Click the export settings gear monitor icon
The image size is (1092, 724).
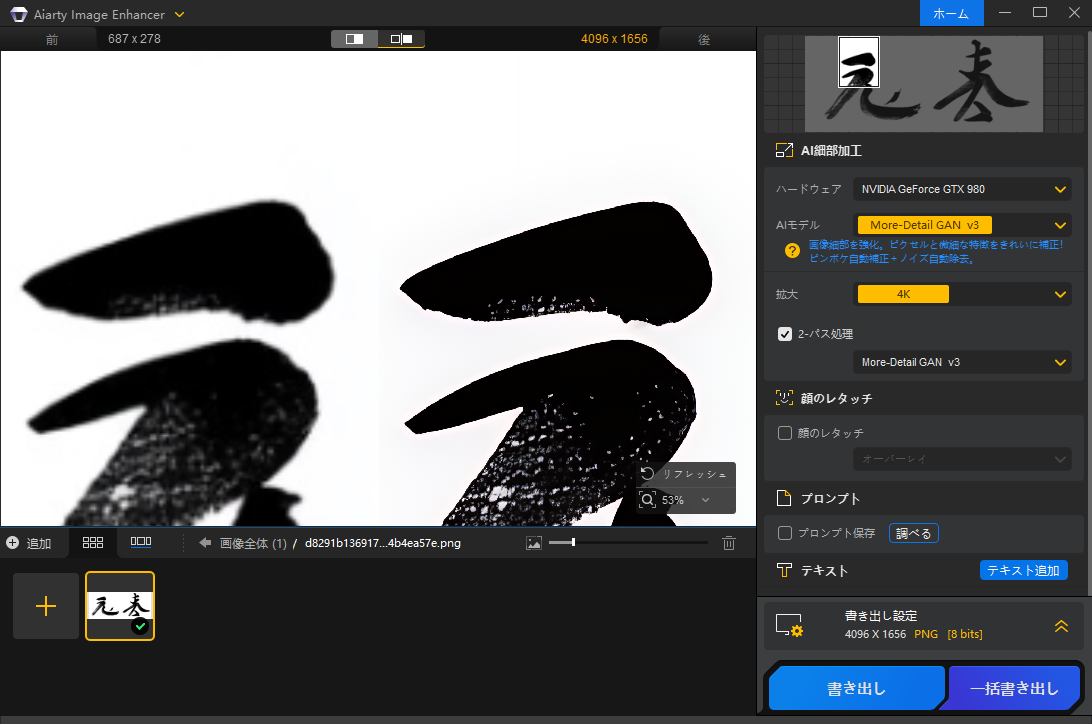[790, 625]
